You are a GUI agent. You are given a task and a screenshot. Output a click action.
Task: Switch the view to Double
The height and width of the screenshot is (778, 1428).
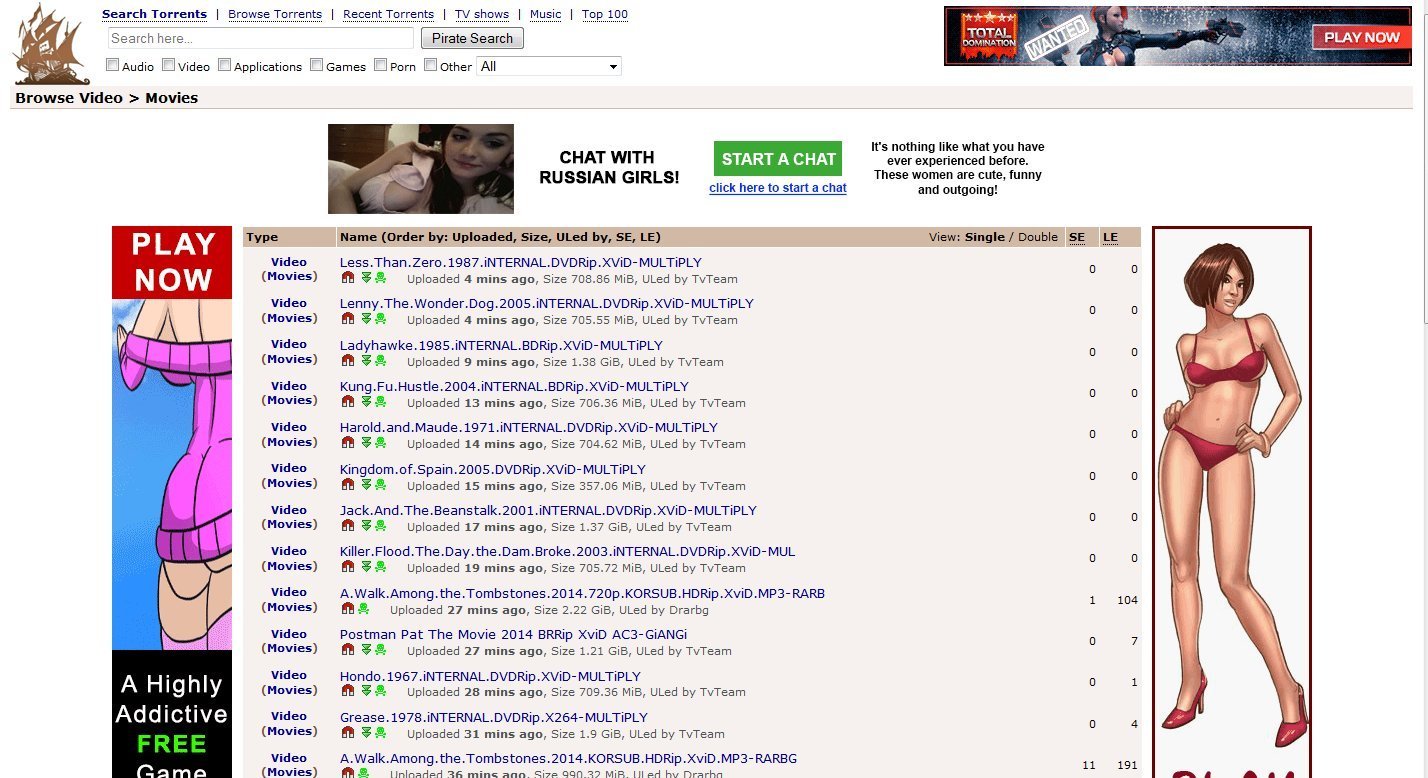(x=1037, y=237)
